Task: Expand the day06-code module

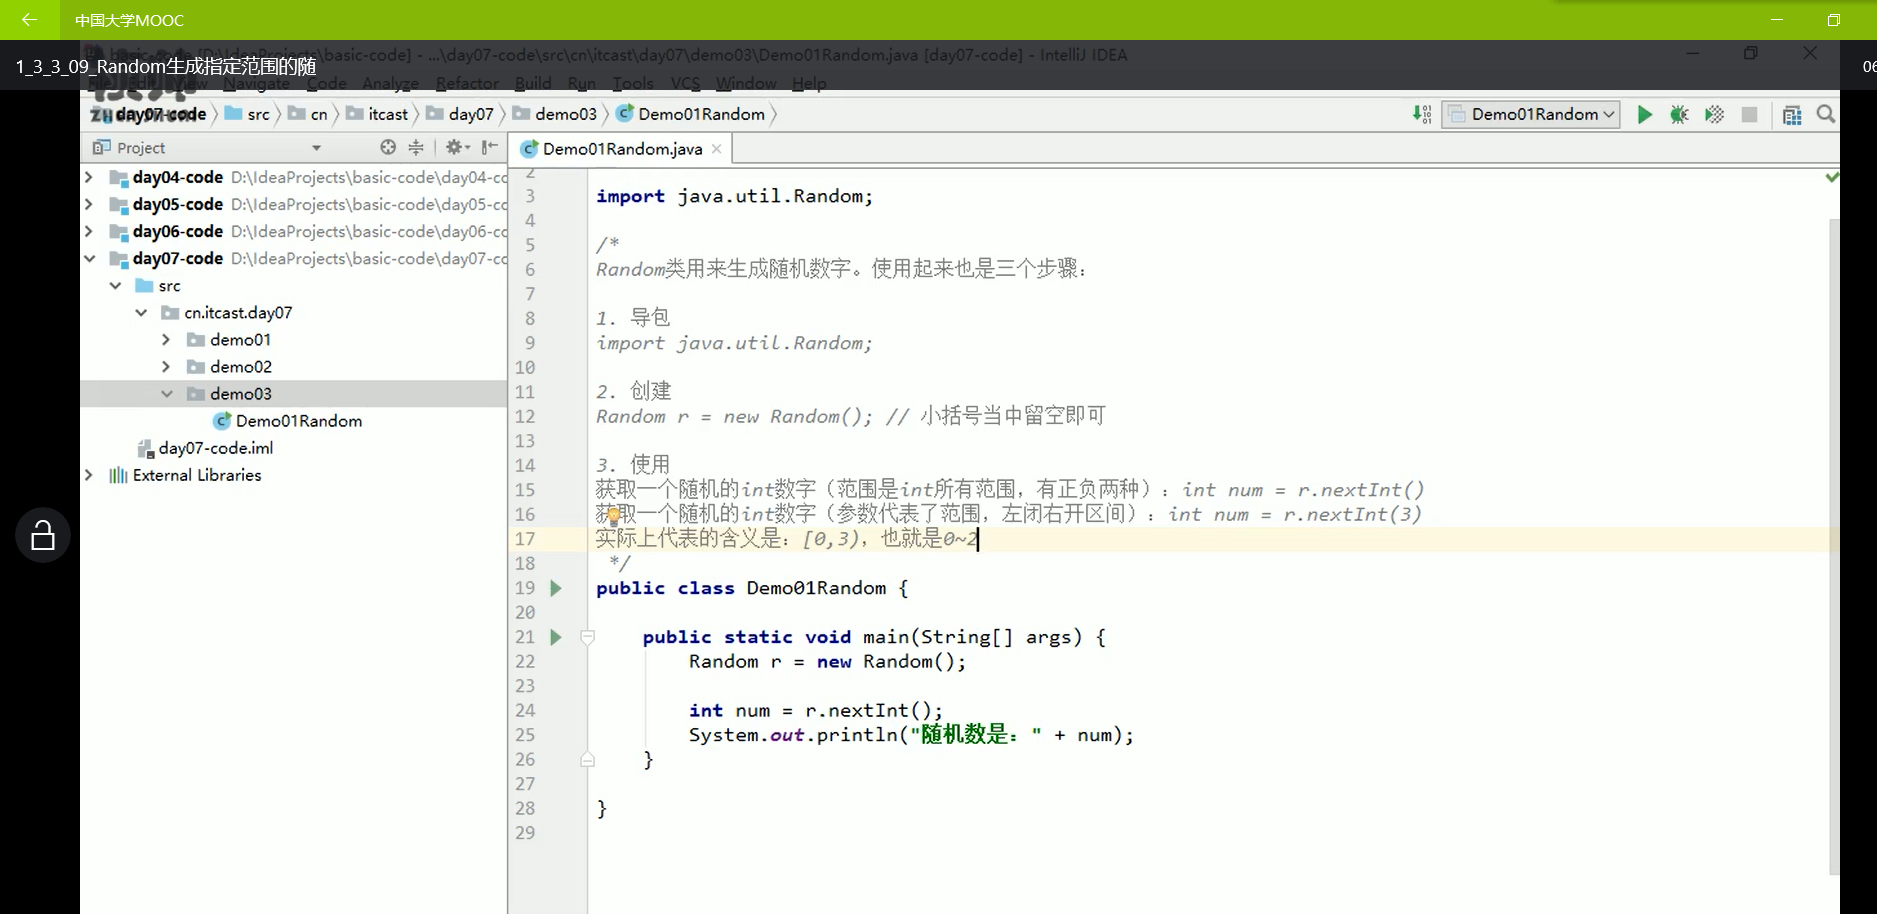Action: pyautogui.click(x=89, y=231)
